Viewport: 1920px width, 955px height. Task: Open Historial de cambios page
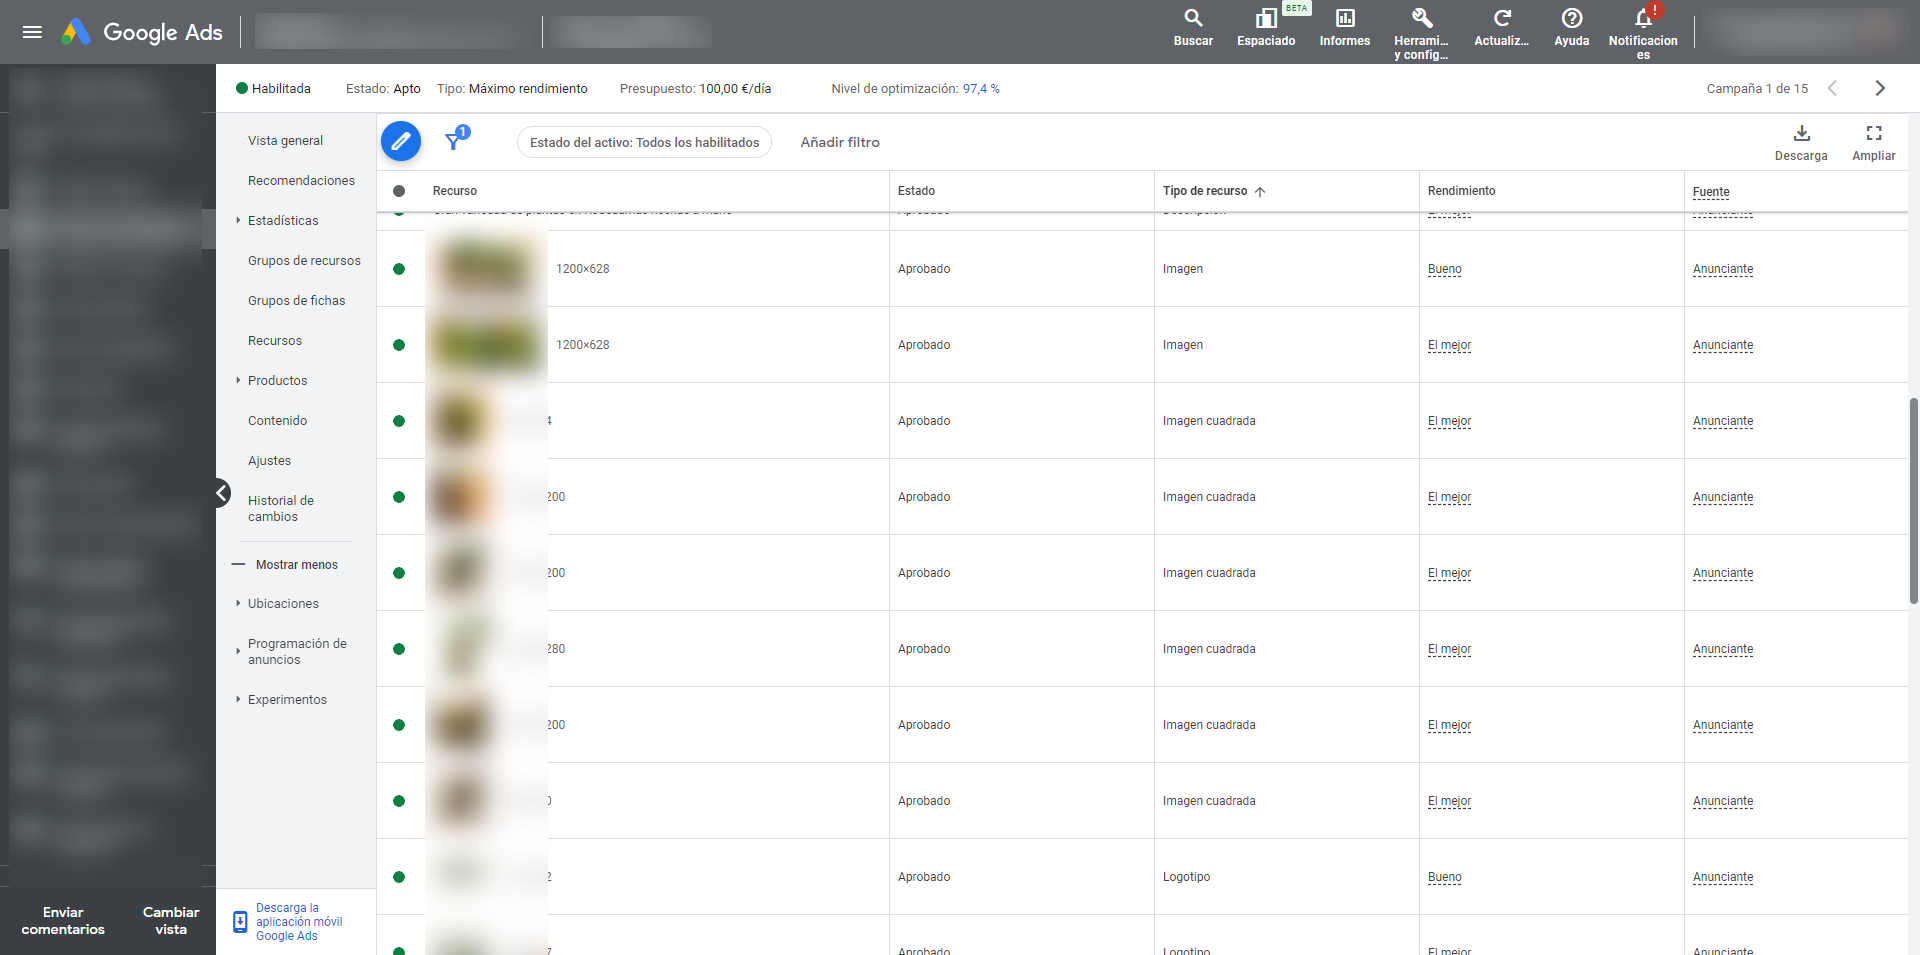pyautogui.click(x=281, y=508)
